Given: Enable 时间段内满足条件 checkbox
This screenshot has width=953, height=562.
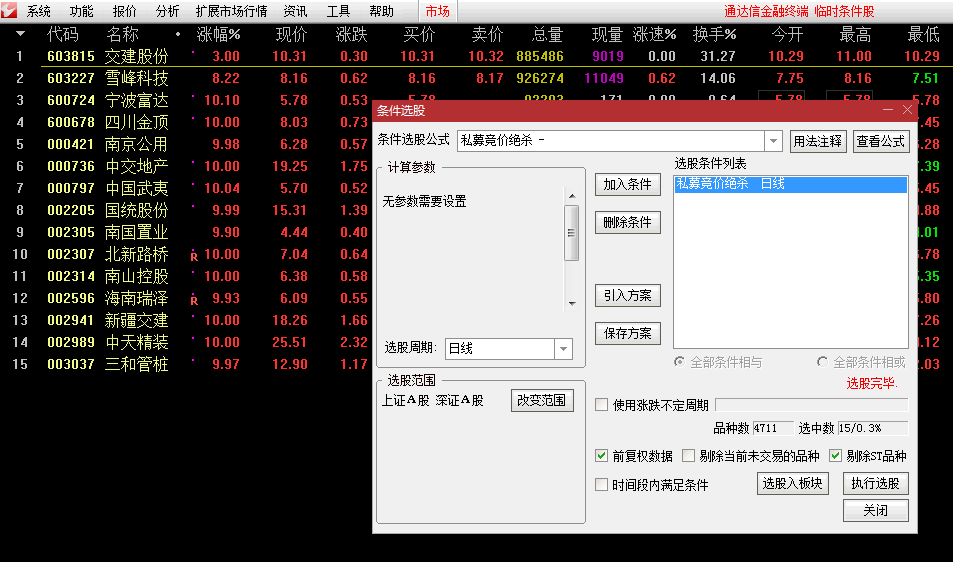Looking at the screenshot, I should pyautogui.click(x=601, y=484).
